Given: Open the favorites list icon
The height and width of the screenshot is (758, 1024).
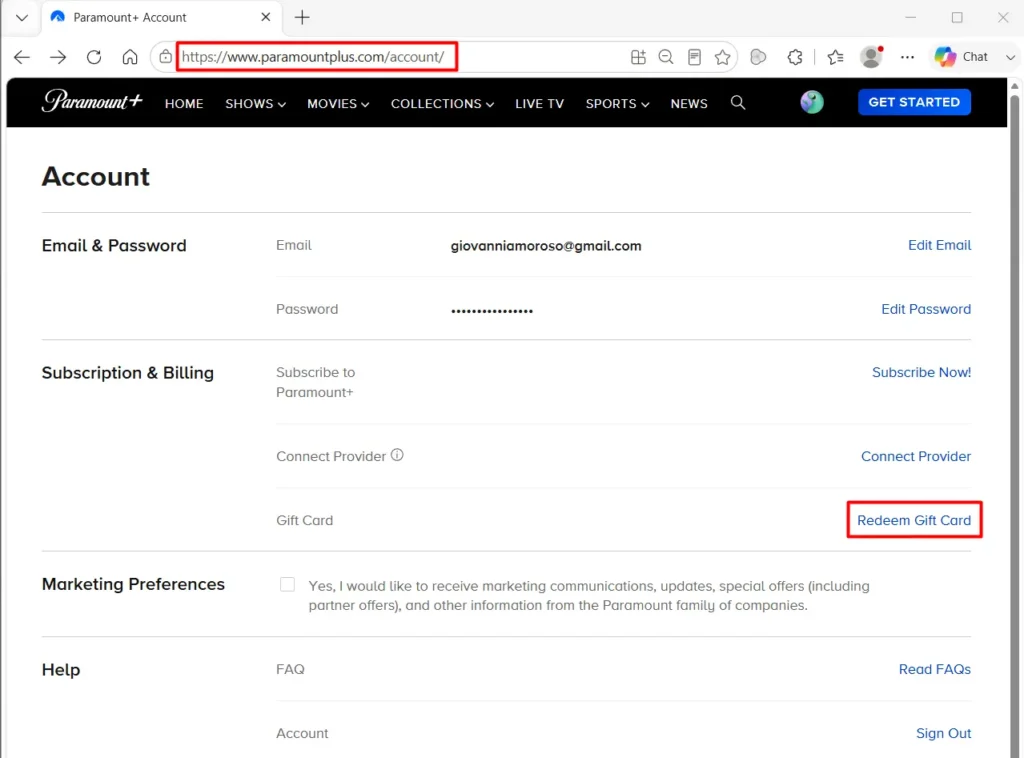Looking at the screenshot, I should [835, 57].
